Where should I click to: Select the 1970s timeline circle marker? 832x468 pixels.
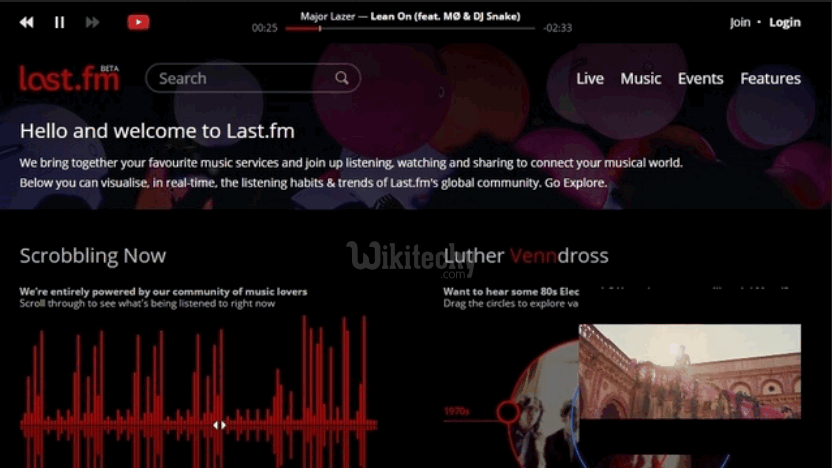click(x=508, y=411)
